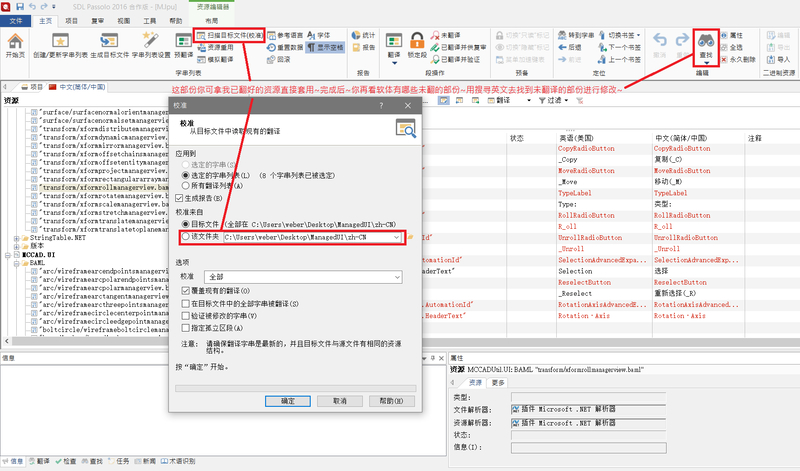Click the ? help button in dialog title
The height and width of the screenshot is (471, 800).
(381, 106)
